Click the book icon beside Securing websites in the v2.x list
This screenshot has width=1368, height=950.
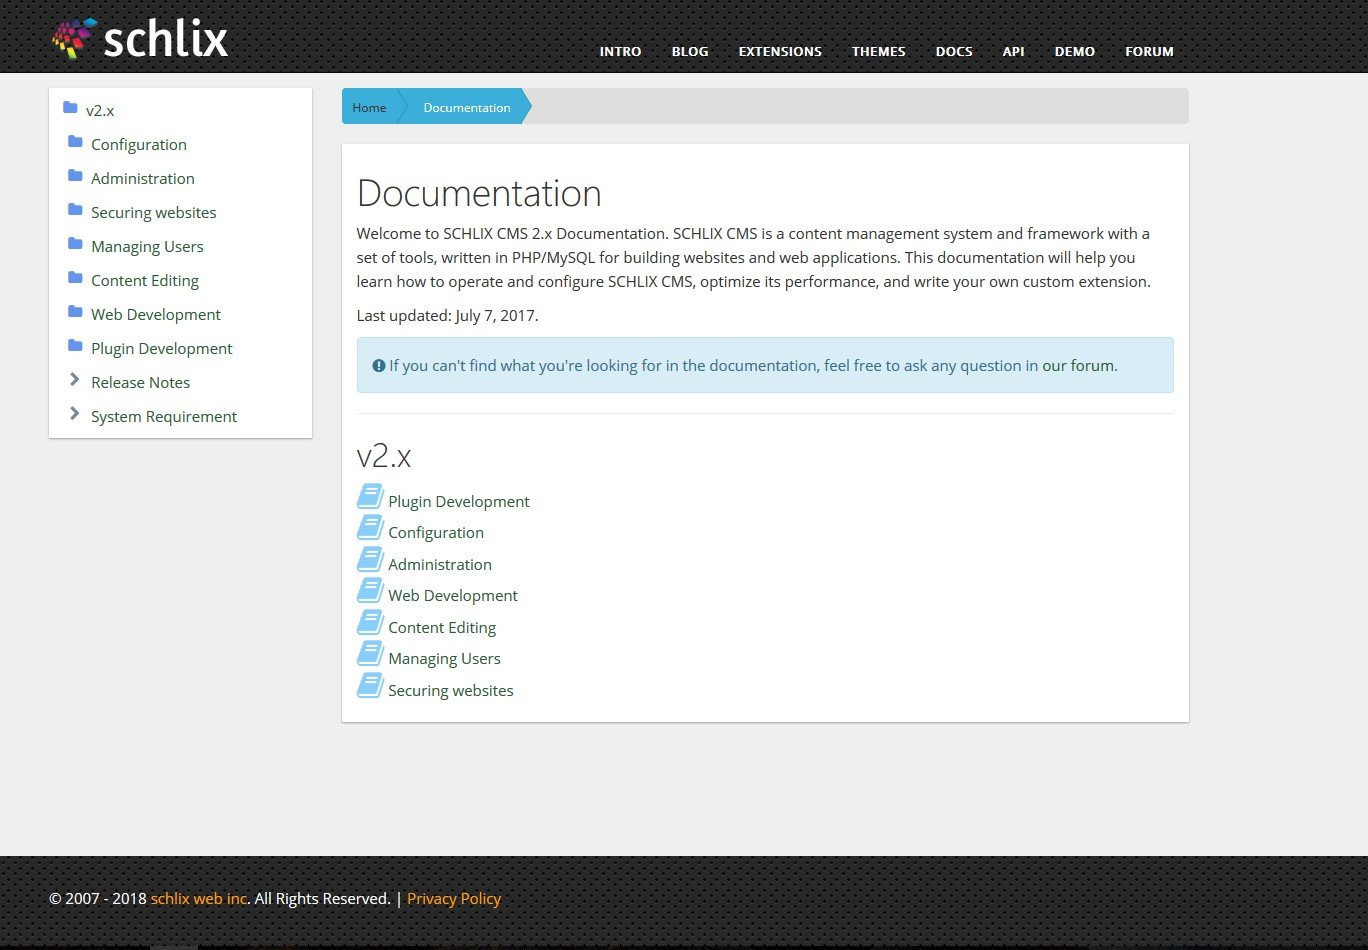tap(370, 685)
